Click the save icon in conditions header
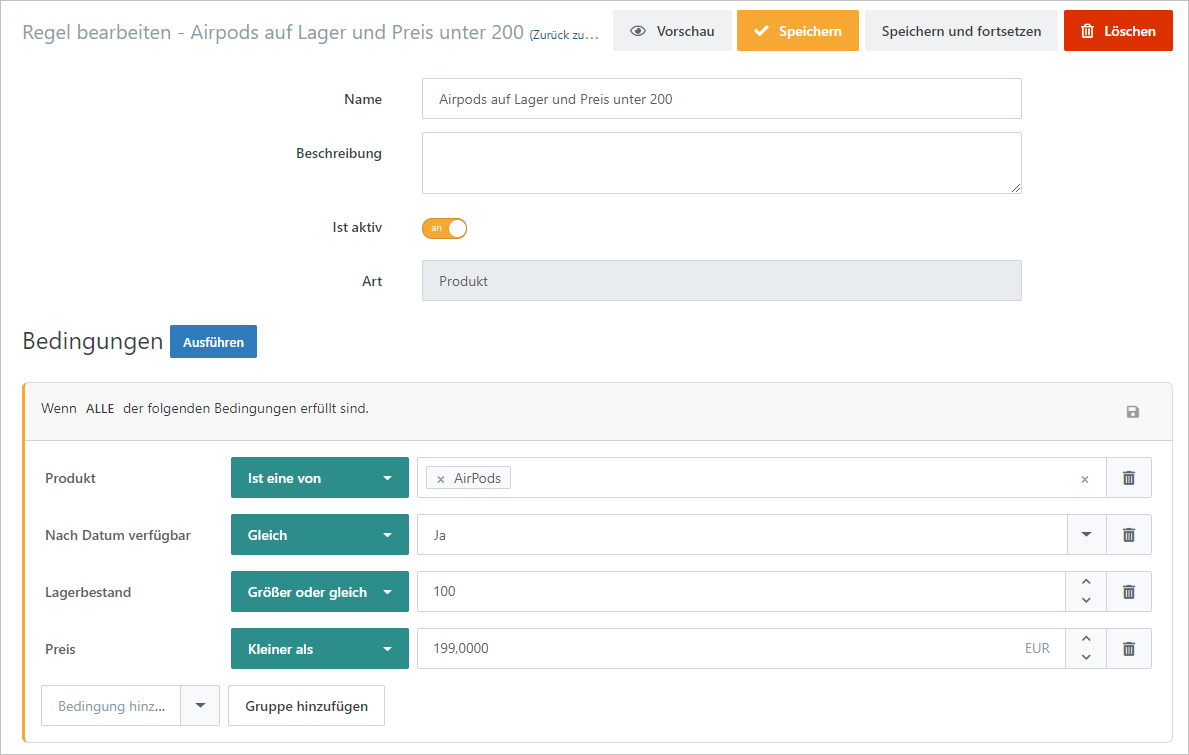This screenshot has height=755, width=1189. point(1132,412)
